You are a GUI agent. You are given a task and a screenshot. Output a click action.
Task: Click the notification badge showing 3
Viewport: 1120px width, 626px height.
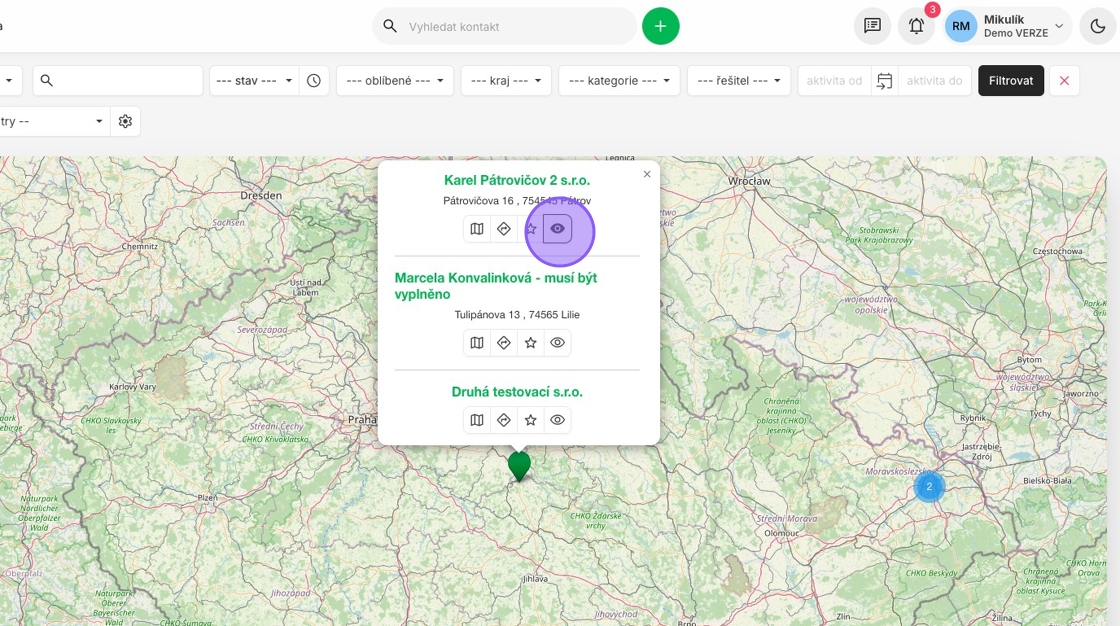pyautogui.click(x=932, y=10)
